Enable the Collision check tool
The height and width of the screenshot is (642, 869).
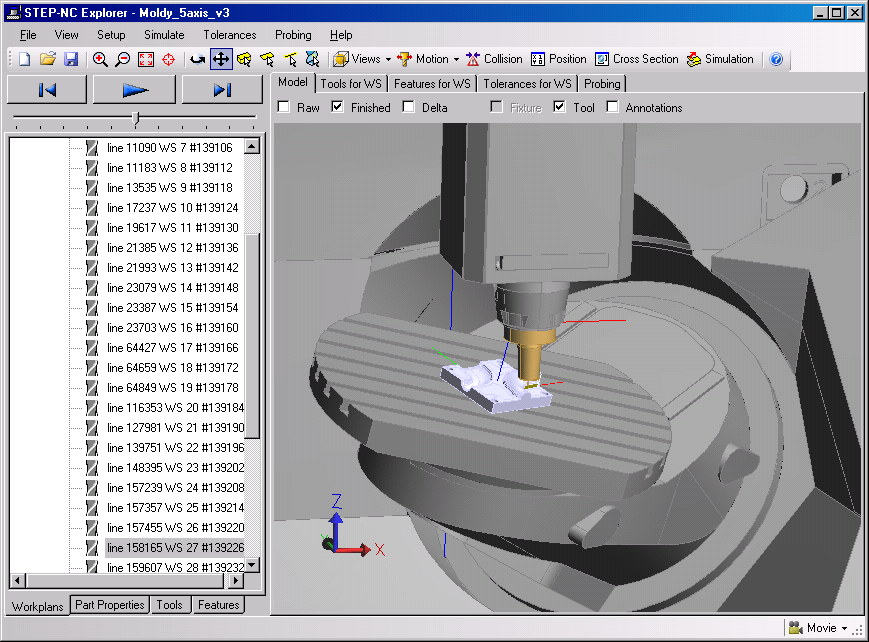493,59
